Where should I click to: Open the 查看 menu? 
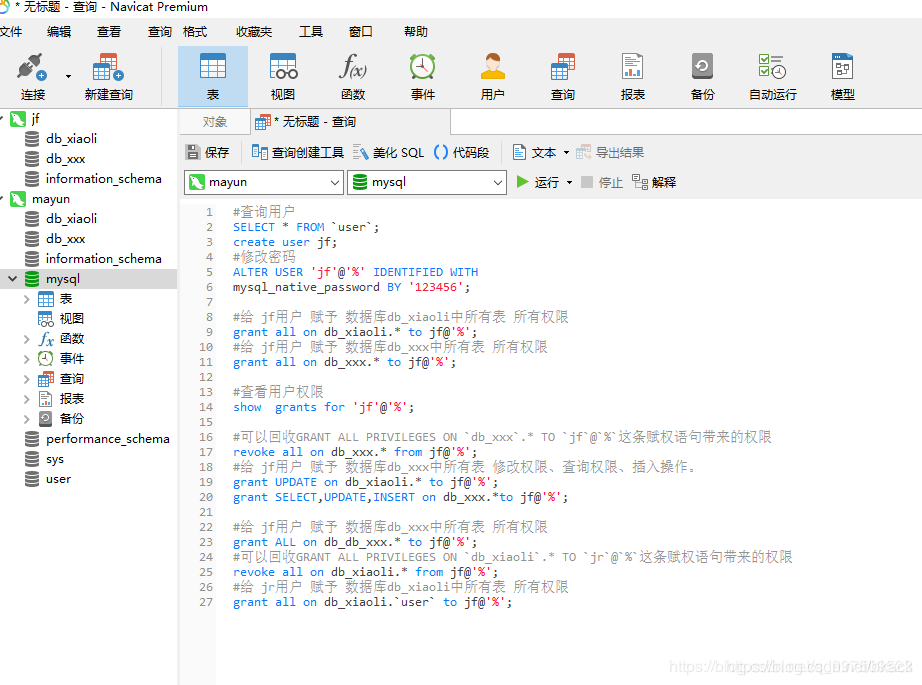pyautogui.click(x=109, y=32)
